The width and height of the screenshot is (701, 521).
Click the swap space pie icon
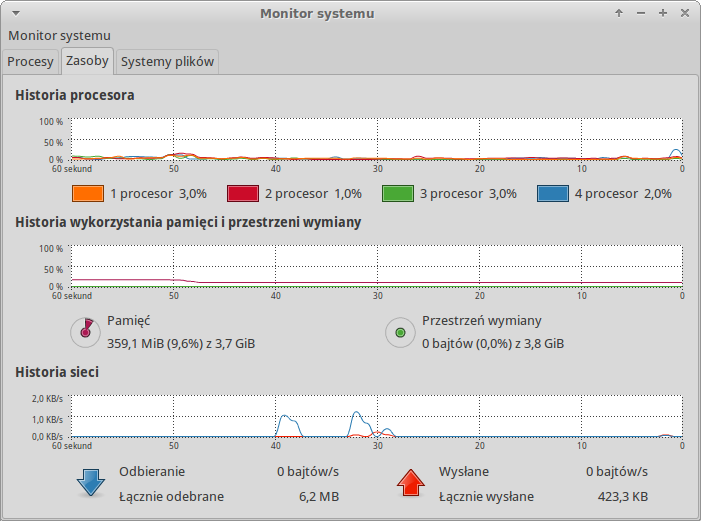point(401,332)
